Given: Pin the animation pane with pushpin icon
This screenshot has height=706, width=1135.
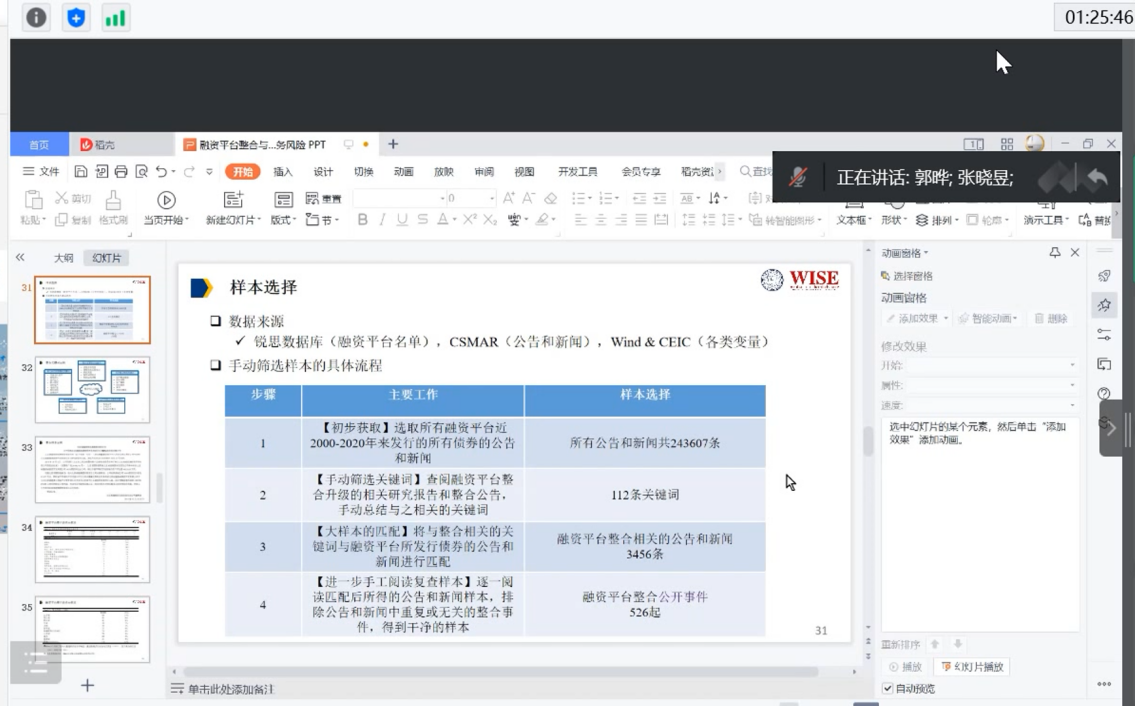Looking at the screenshot, I should (1054, 253).
